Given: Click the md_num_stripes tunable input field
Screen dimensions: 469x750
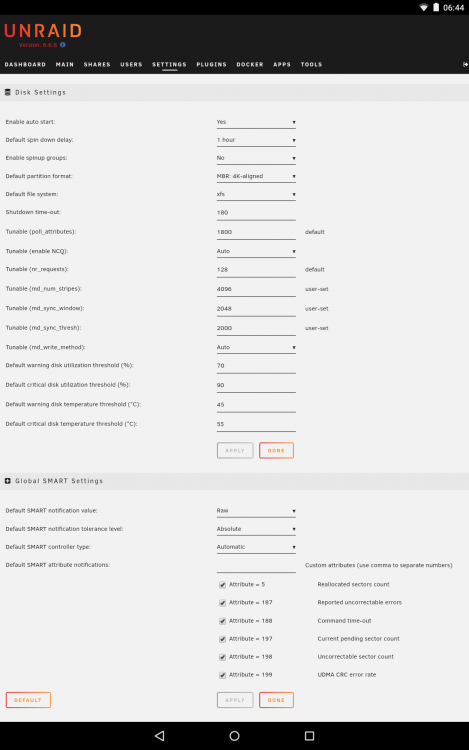Looking at the screenshot, I should pos(256,289).
